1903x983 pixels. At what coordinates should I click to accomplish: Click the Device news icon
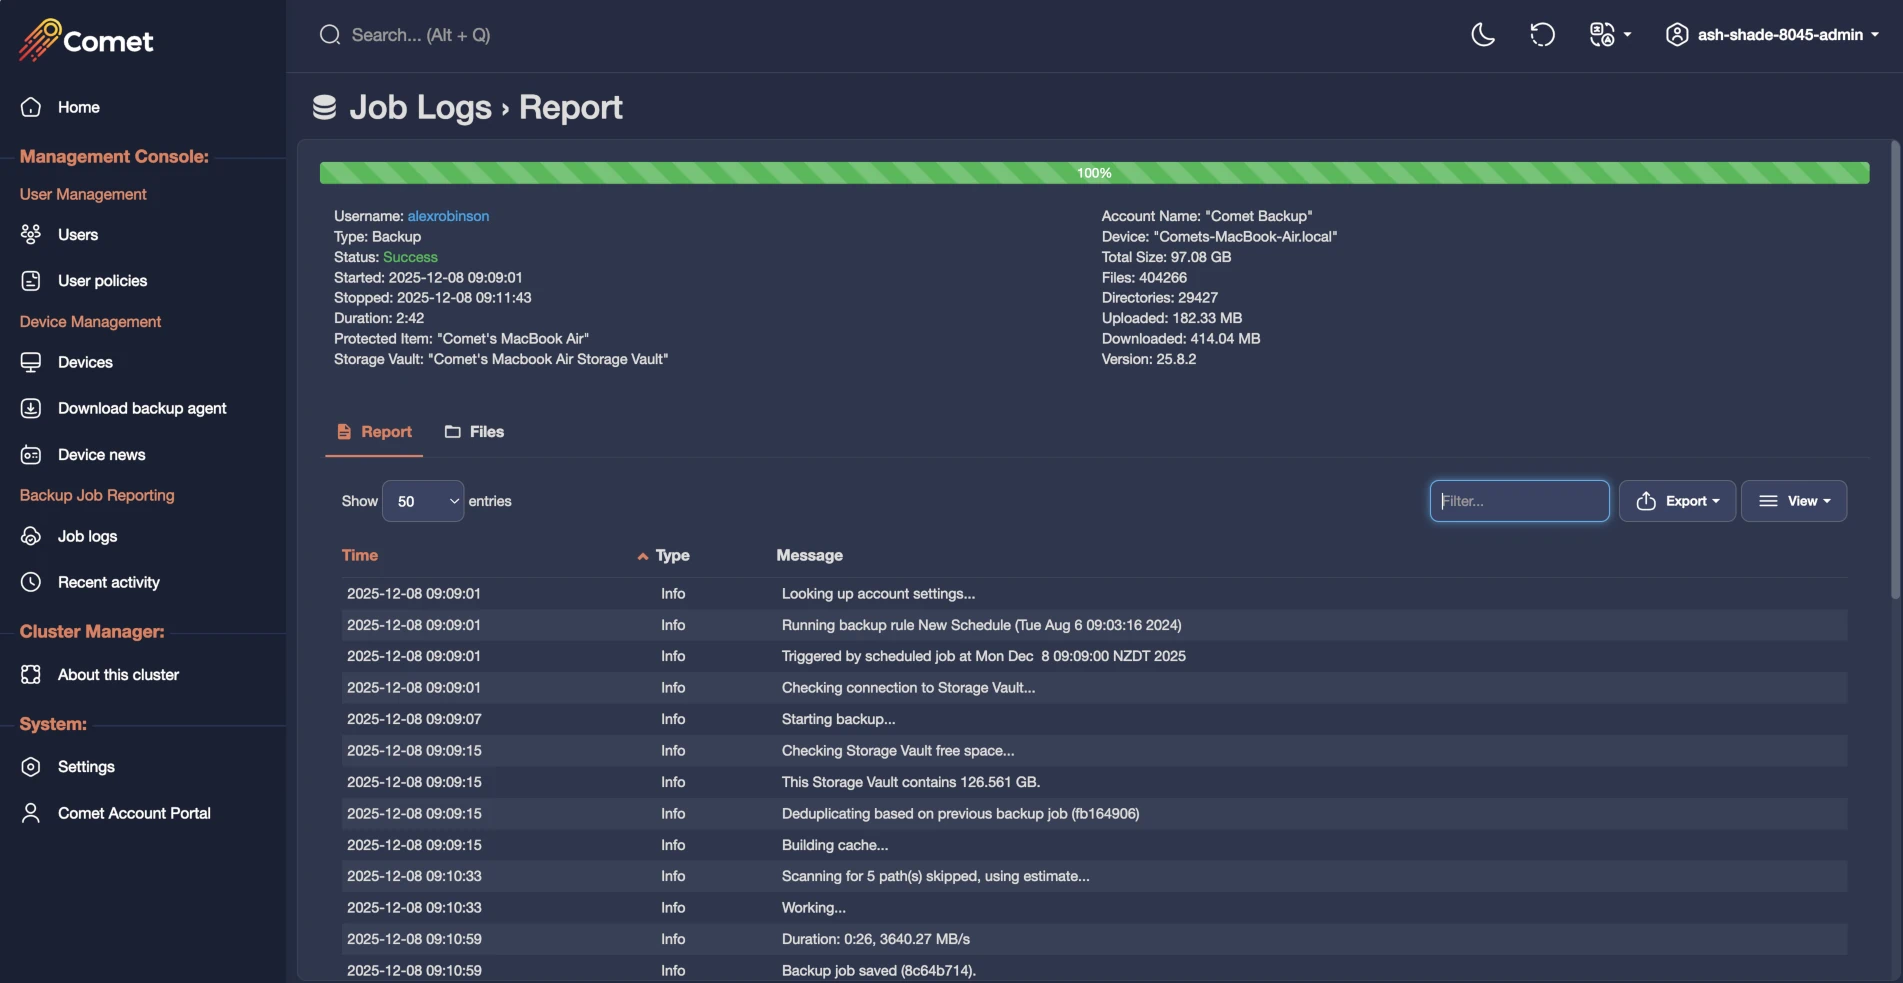pos(31,454)
